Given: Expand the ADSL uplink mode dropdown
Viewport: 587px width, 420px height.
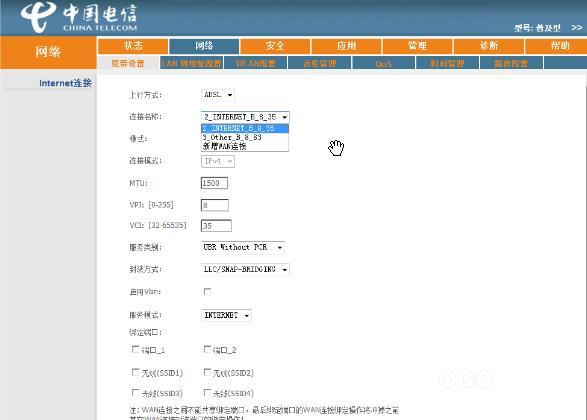Looking at the screenshot, I should pos(218,95).
